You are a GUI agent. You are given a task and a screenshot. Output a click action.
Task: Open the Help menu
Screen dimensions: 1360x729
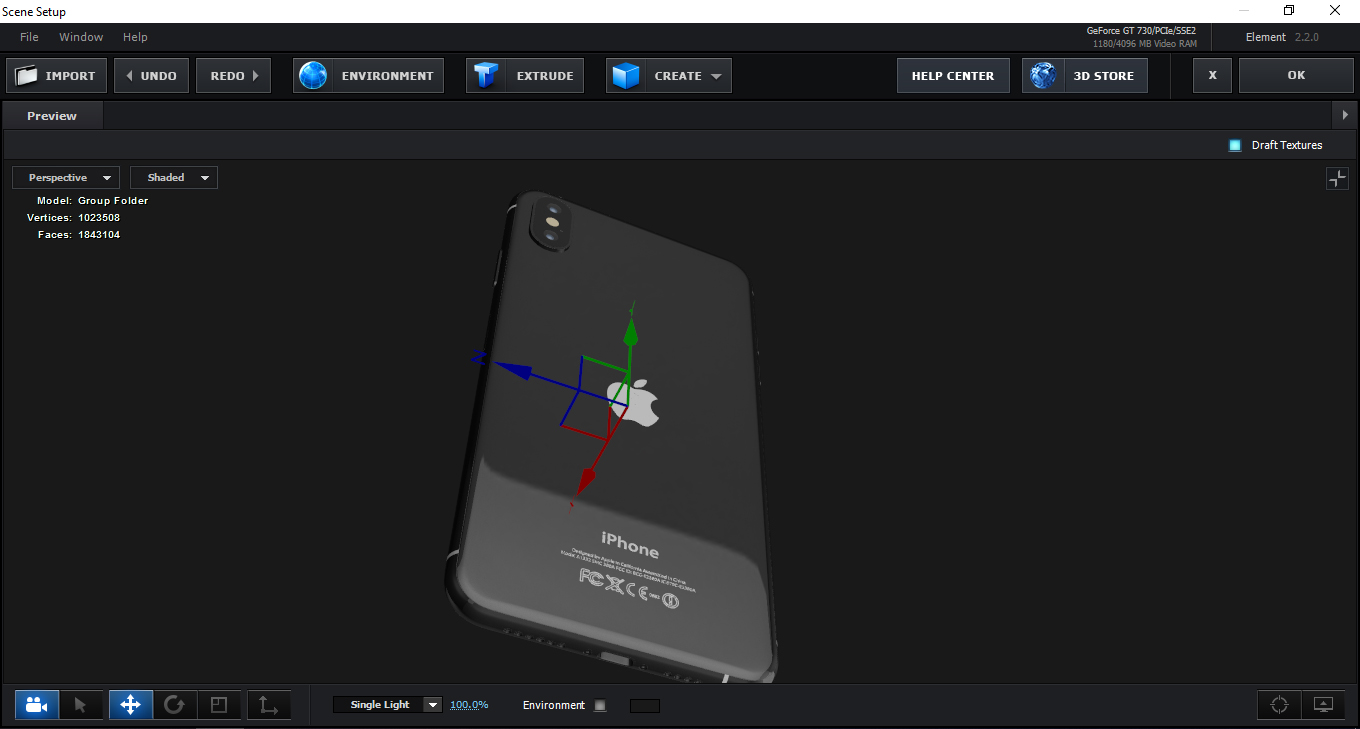click(x=135, y=37)
